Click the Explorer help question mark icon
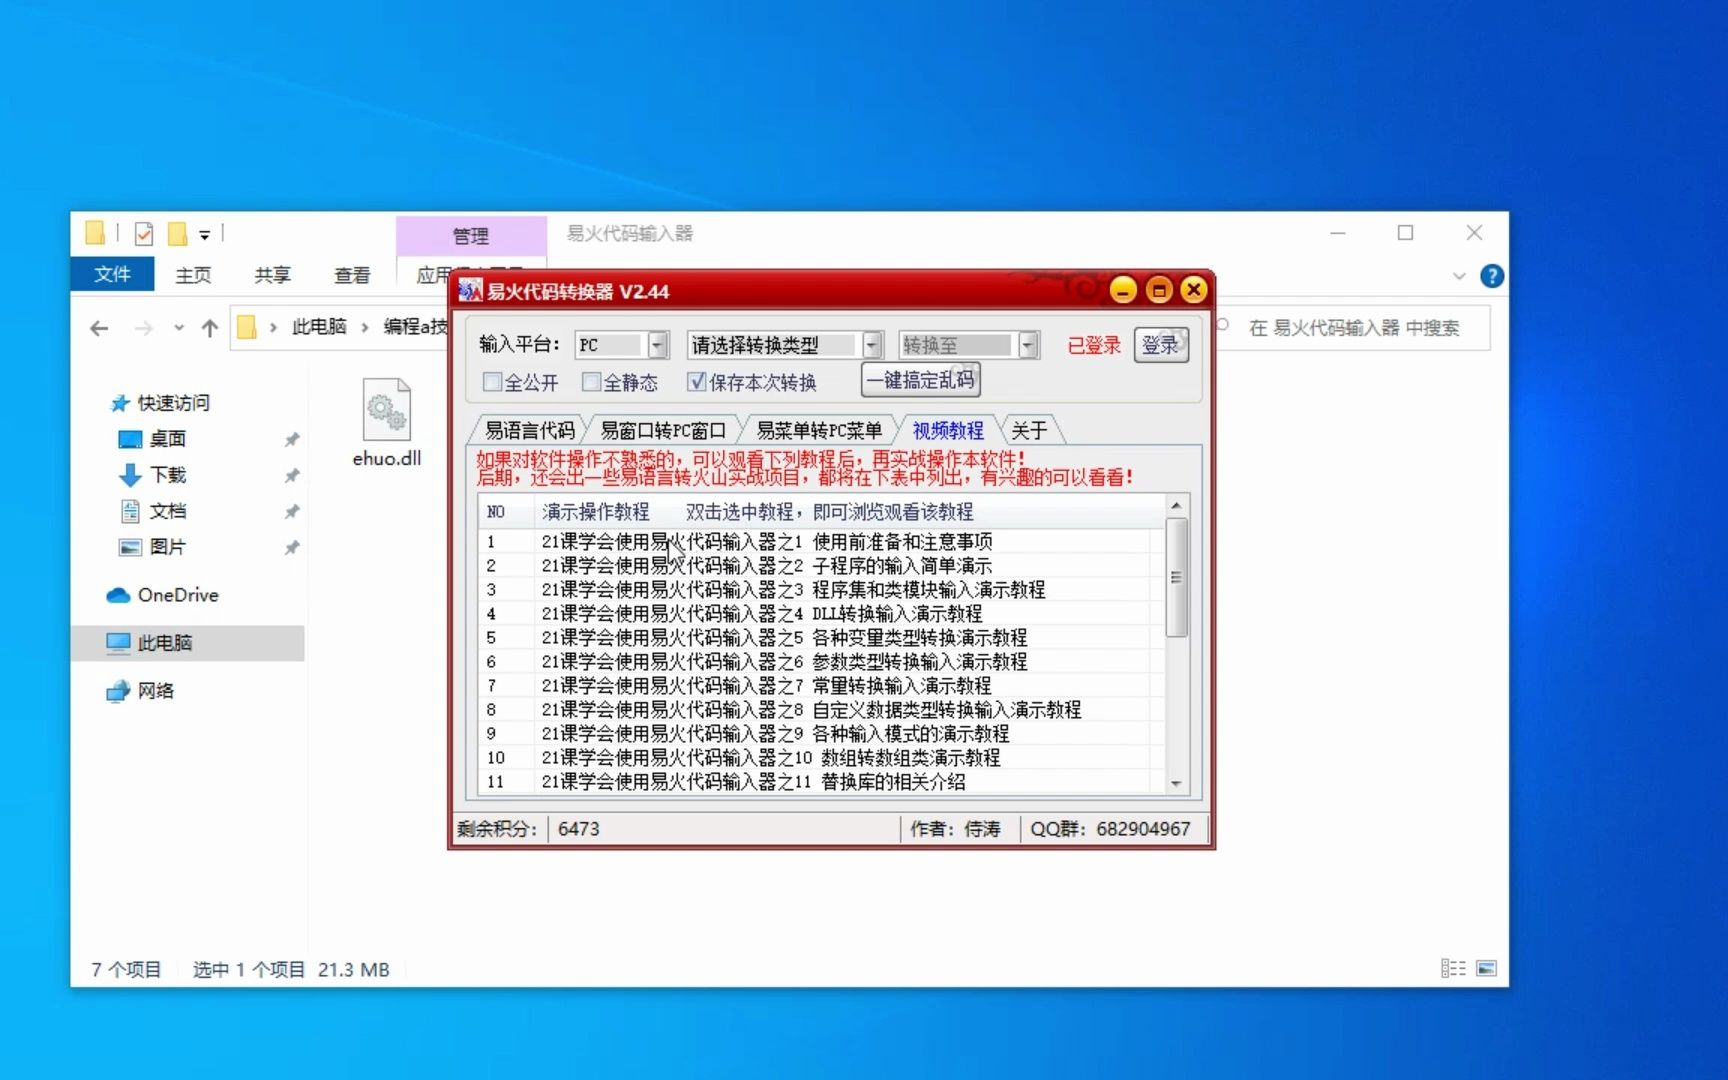1728x1080 pixels. pyautogui.click(x=1491, y=276)
